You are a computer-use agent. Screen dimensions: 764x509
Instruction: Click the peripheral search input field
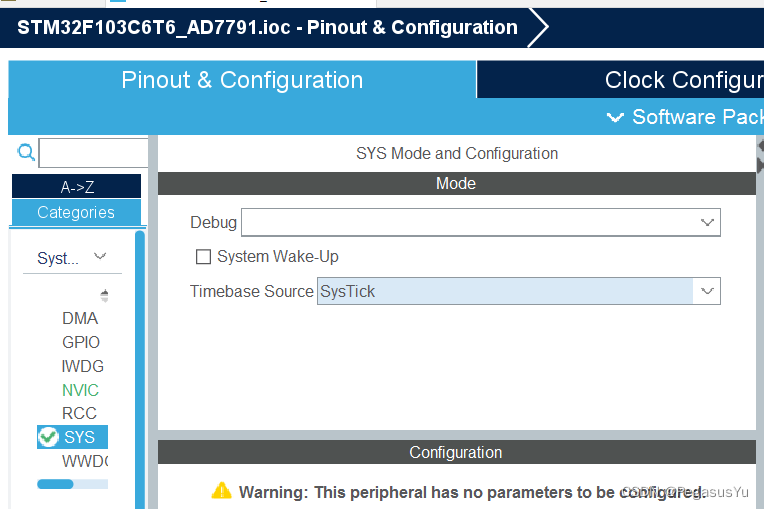(x=93, y=153)
